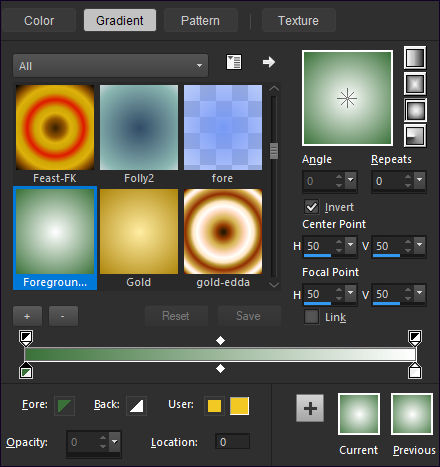Image resolution: width=440 pixels, height=467 pixels.
Task: Click the white arrow icon beside category list
Action: pos(269,62)
